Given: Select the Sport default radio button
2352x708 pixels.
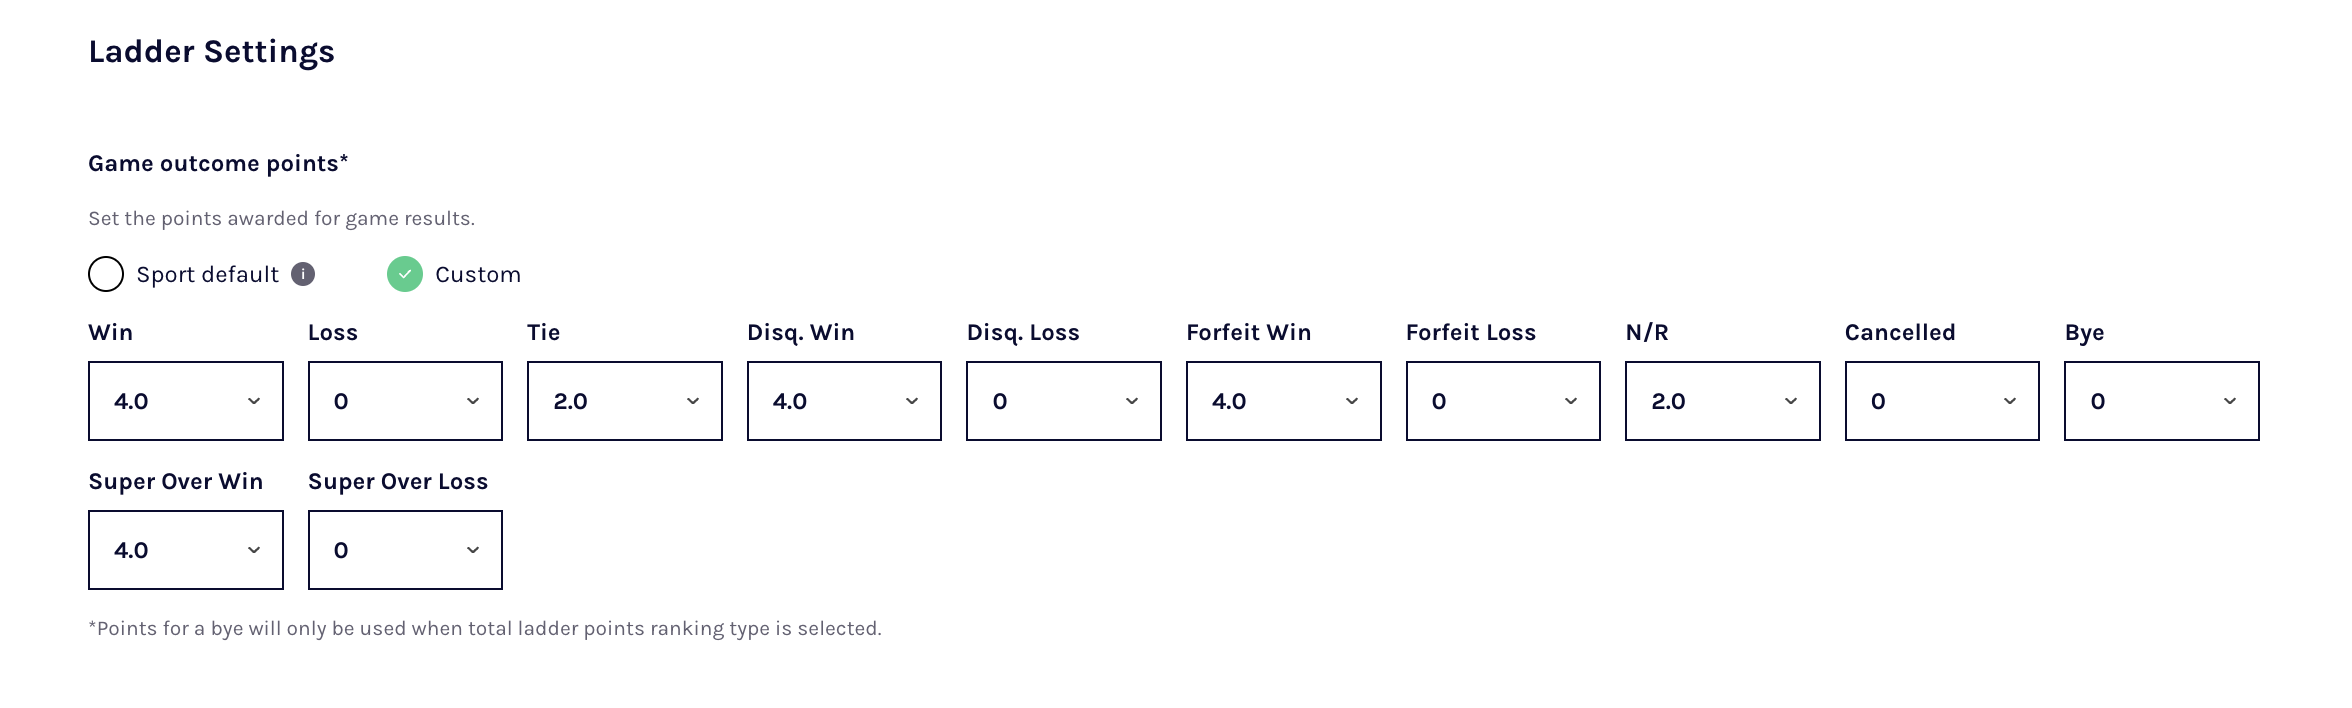Looking at the screenshot, I should pyautogui.click(x=106, y=274).
